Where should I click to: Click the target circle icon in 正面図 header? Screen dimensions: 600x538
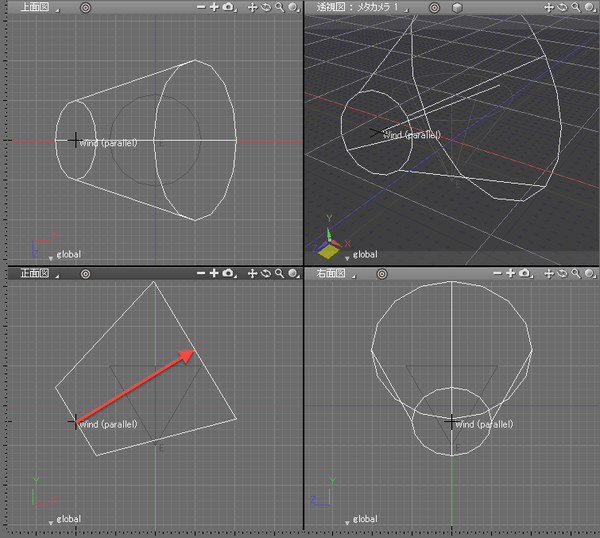[85, 274]
